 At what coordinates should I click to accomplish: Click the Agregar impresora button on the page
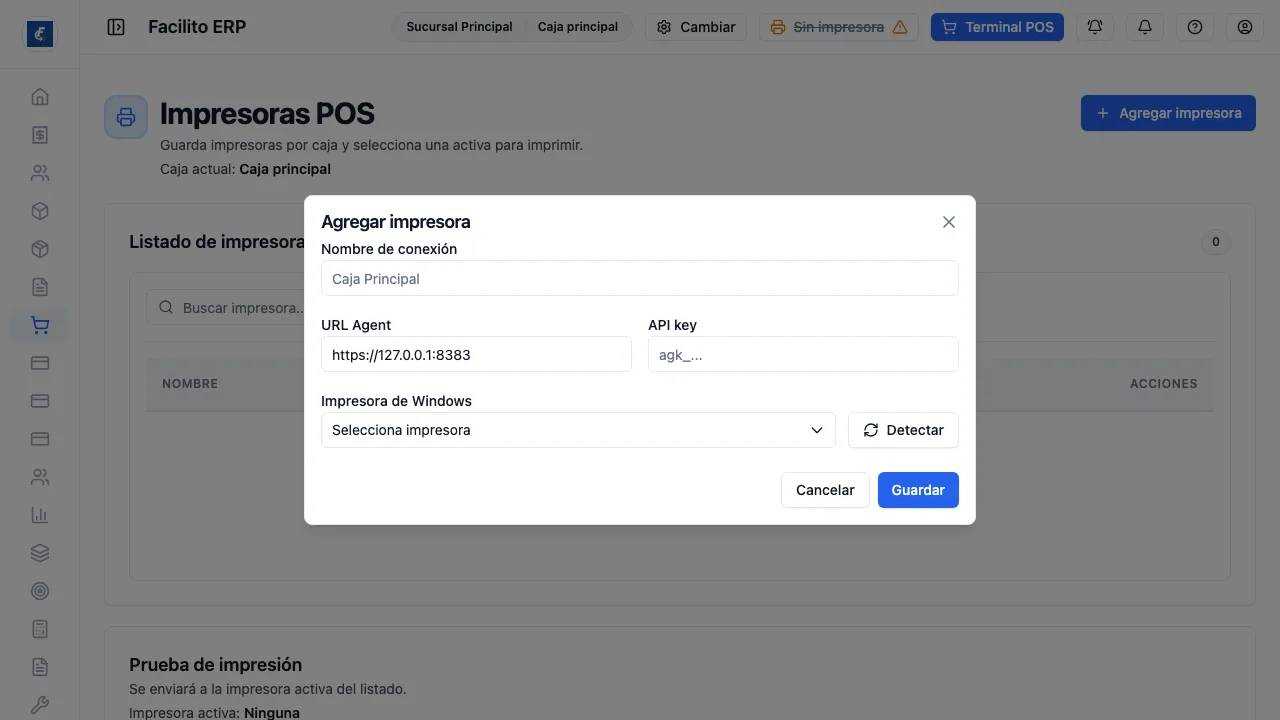pos(1168,113)
